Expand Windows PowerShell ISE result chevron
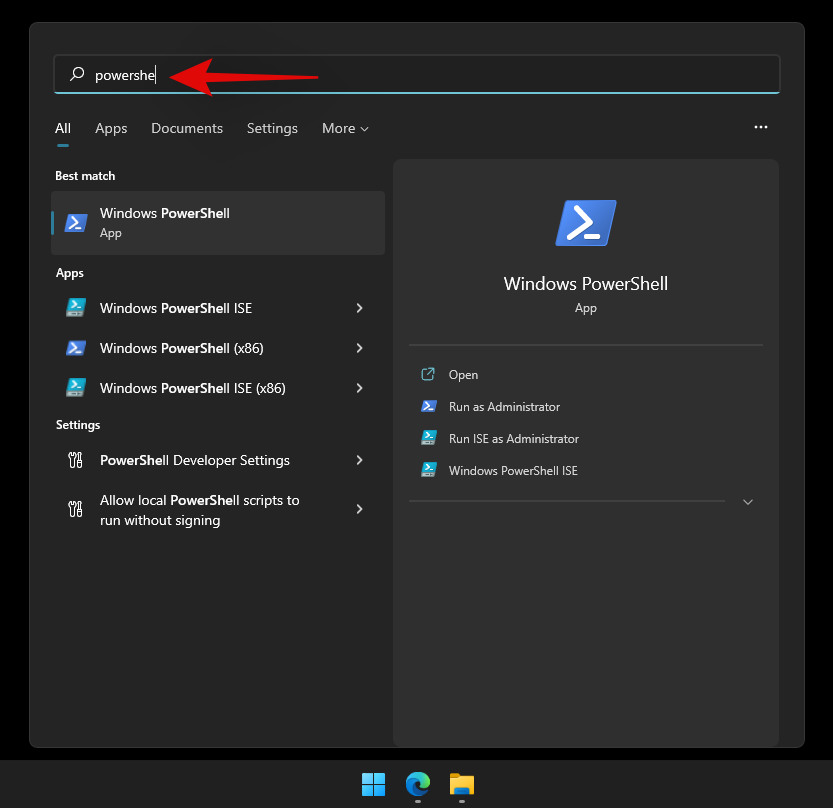This screenshot has width=833, height=808. pyautogui.click(x=359, y=308)
